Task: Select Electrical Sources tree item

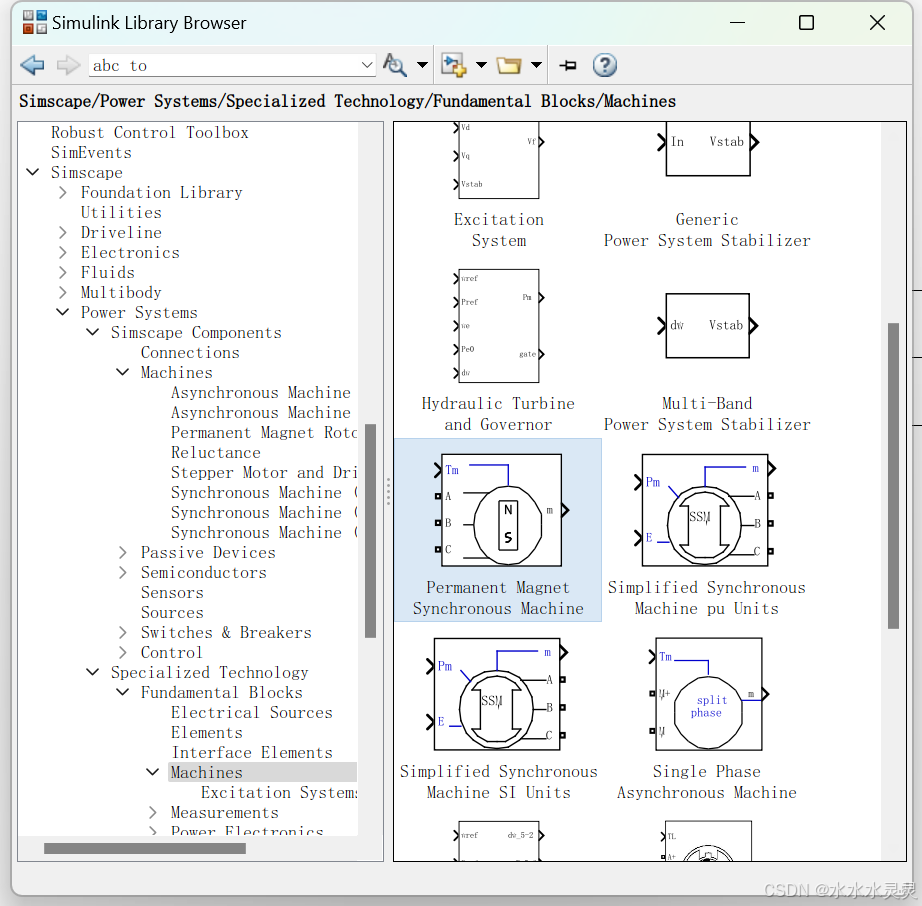Action: pyautogui.click(x=252, y=712)
